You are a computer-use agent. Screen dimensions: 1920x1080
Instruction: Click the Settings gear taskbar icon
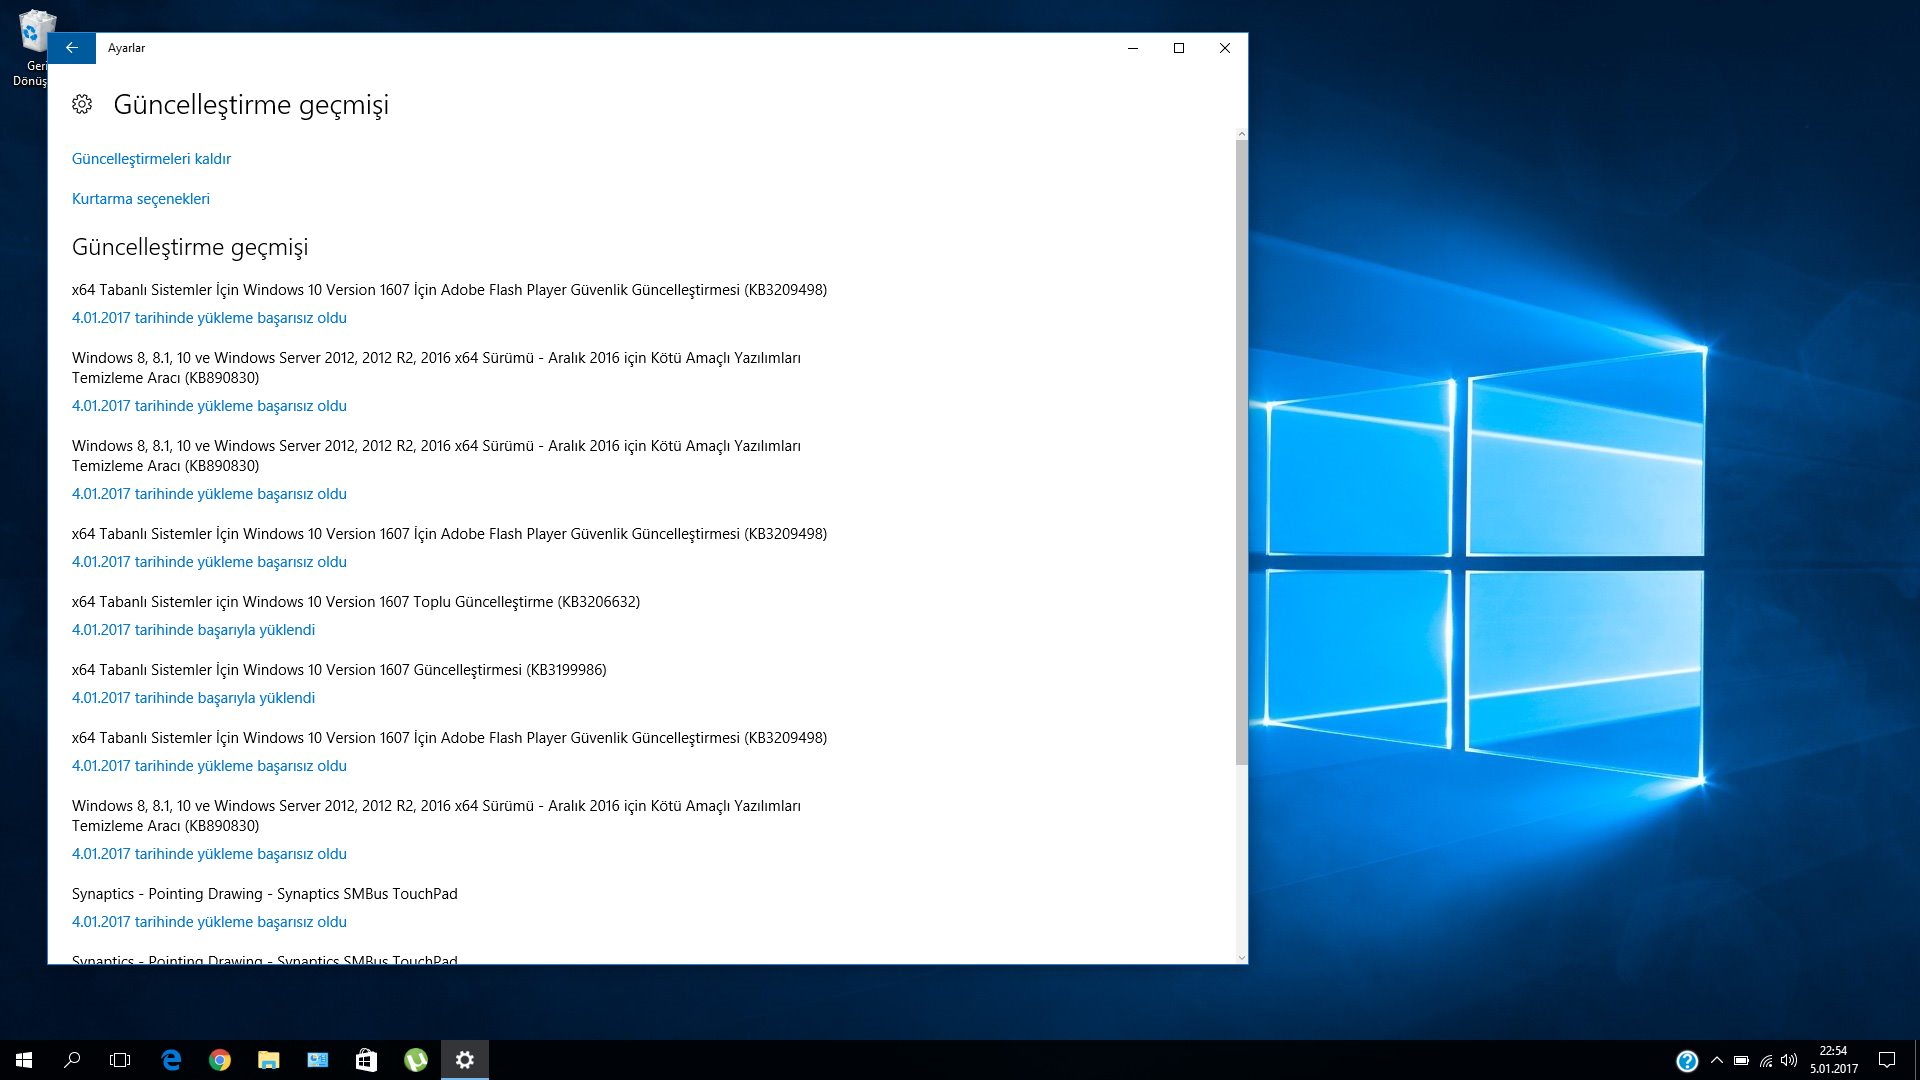pos(465,1060)
